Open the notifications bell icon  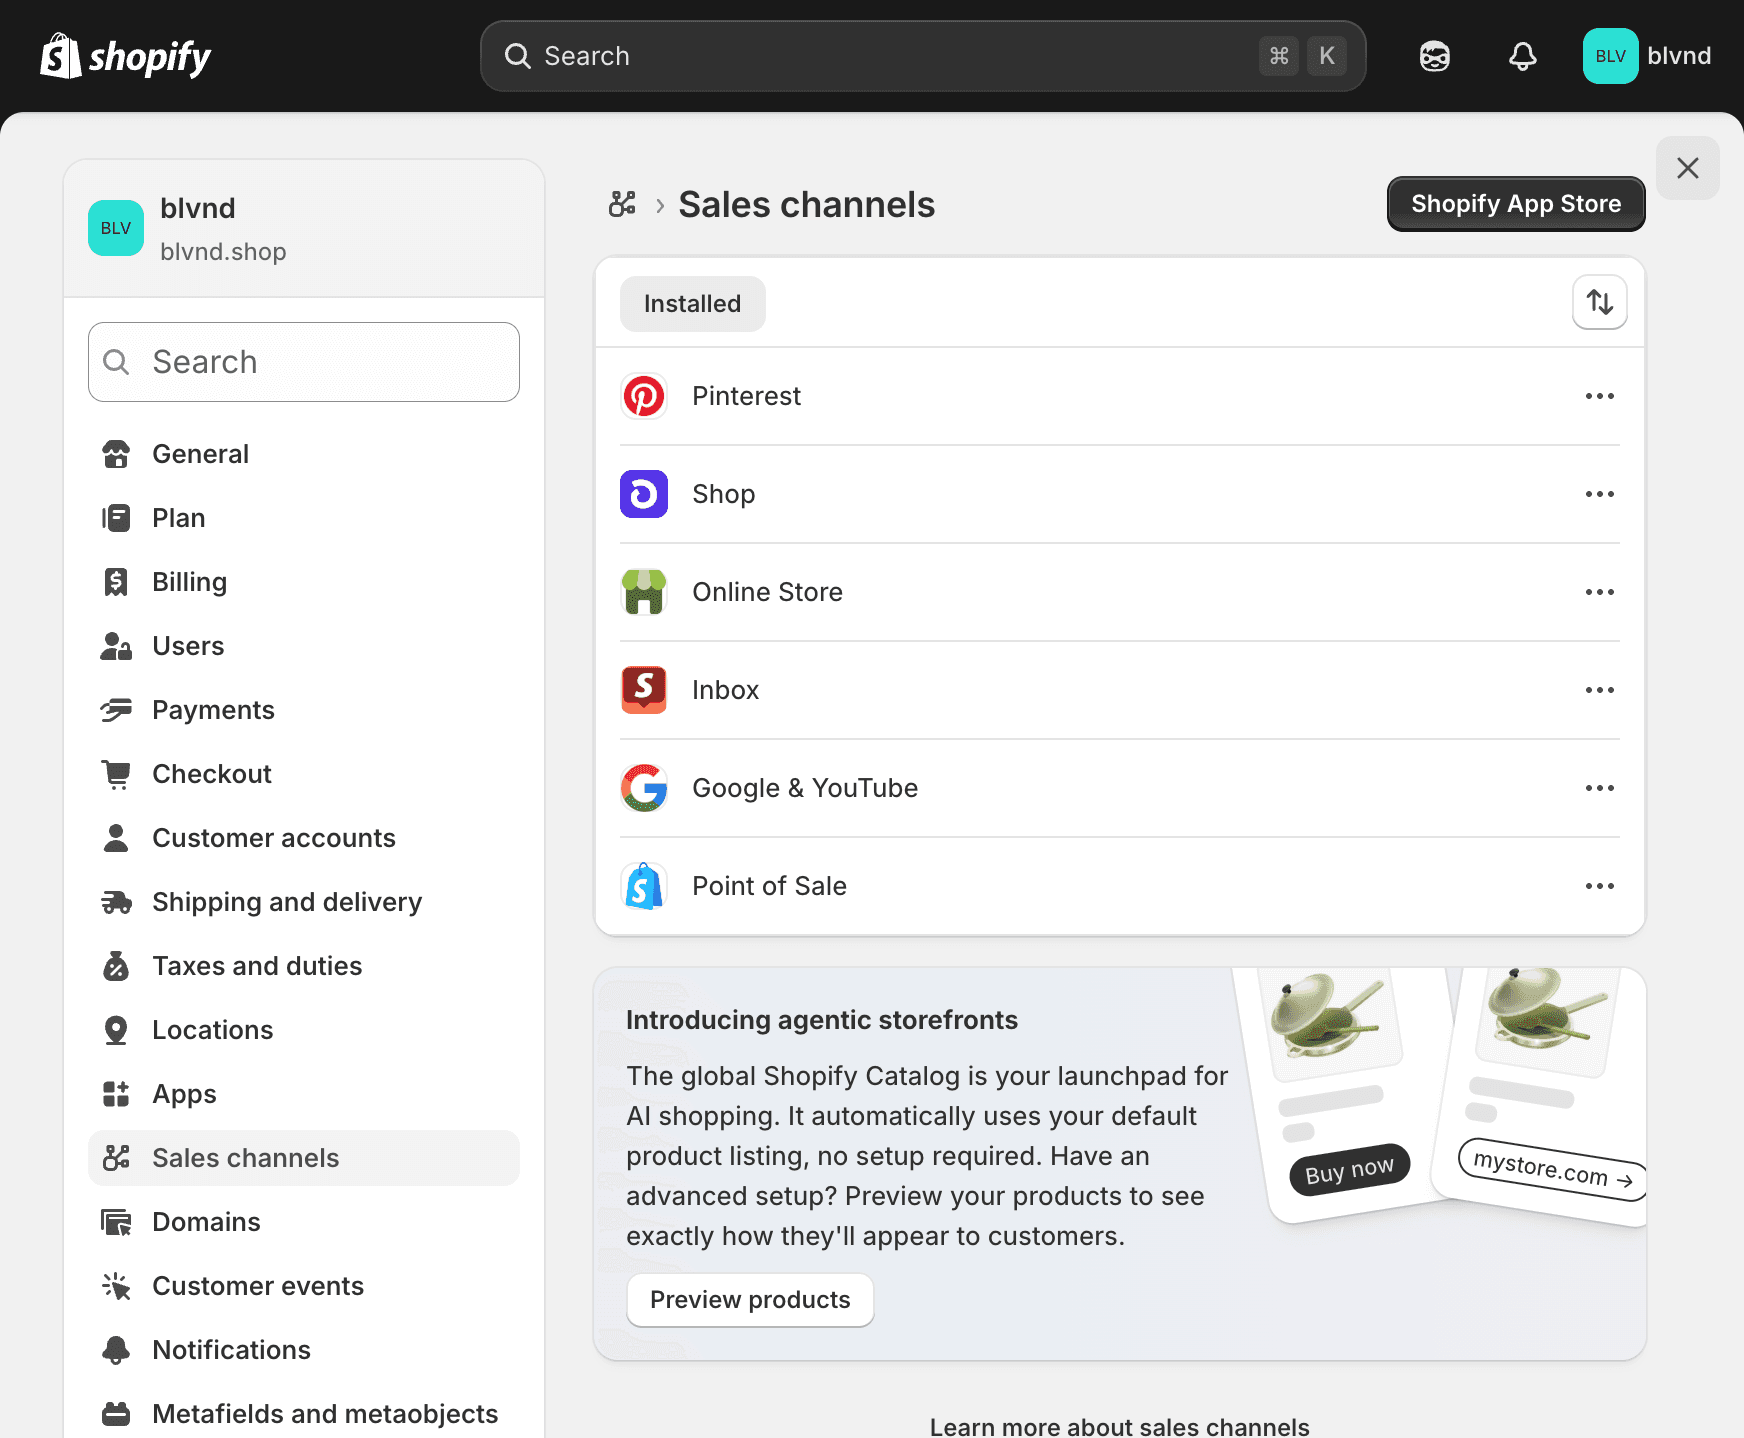click(1523, 56)
